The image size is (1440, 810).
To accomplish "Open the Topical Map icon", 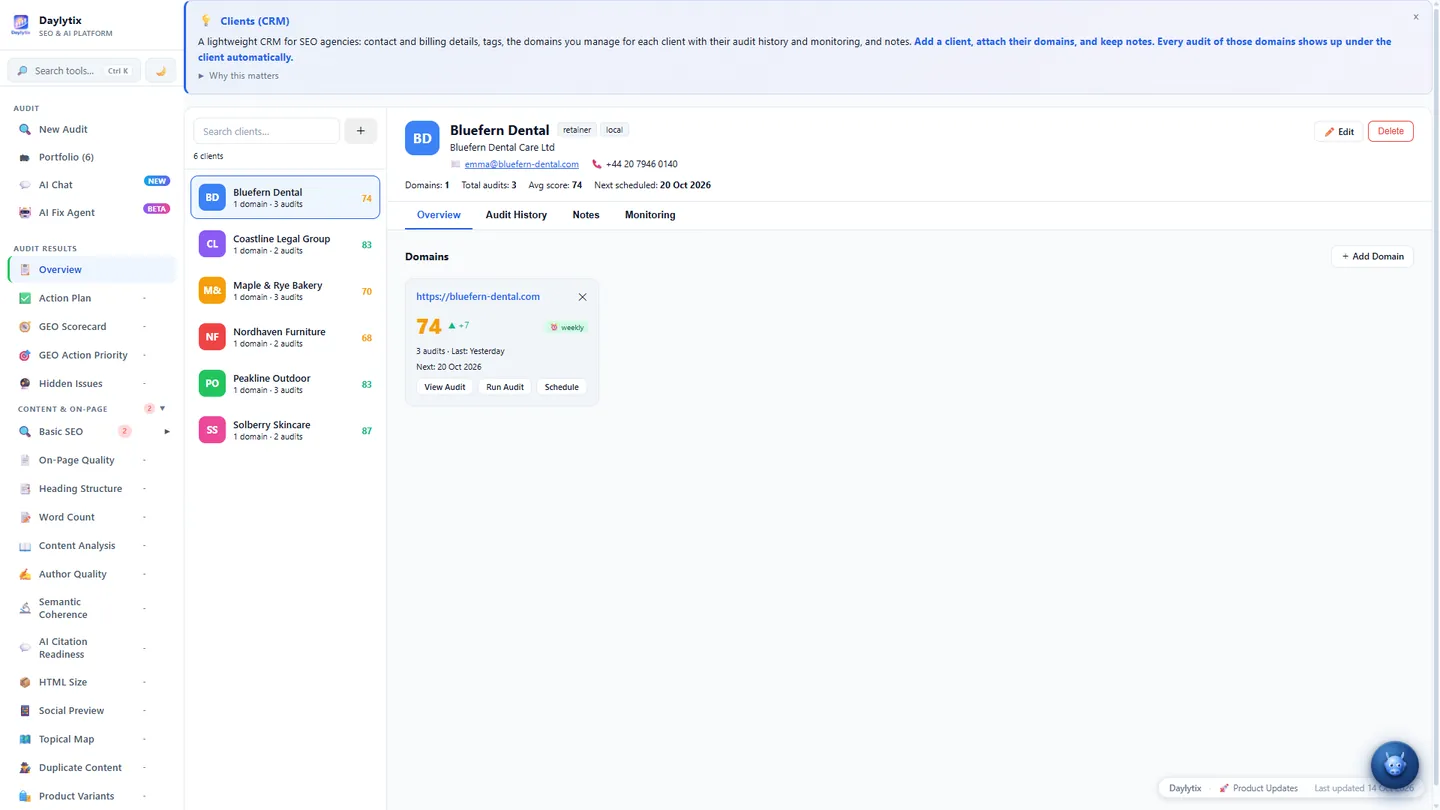I will click(x=25, y=739).
